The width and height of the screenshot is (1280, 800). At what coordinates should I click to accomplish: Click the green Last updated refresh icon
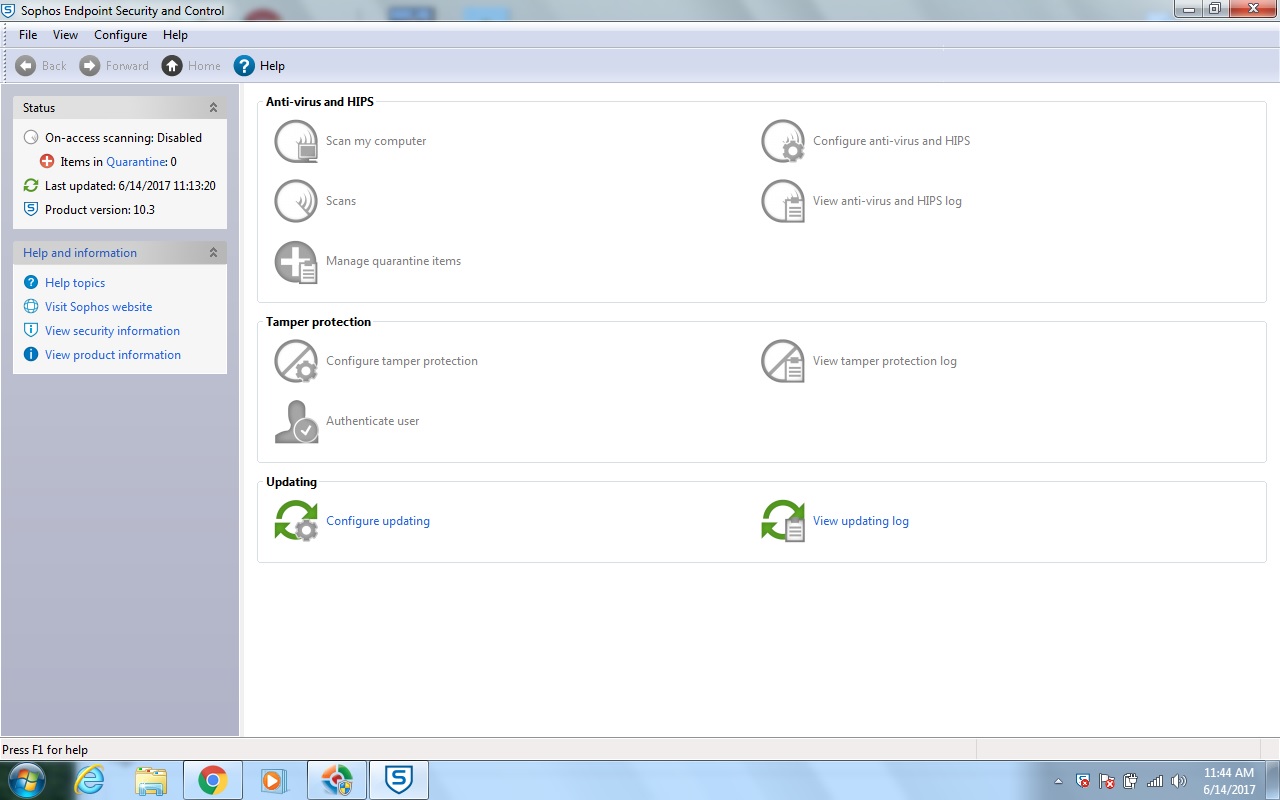coord(31,186)
